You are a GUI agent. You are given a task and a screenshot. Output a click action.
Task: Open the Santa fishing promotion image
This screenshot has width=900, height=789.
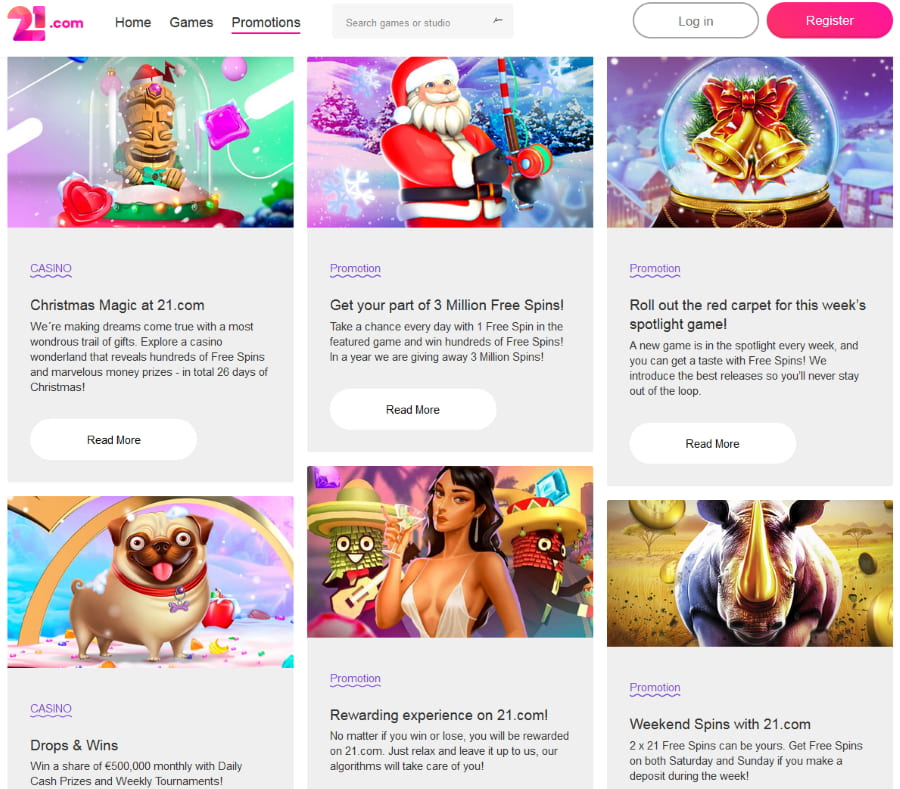(x=450, y=142)
